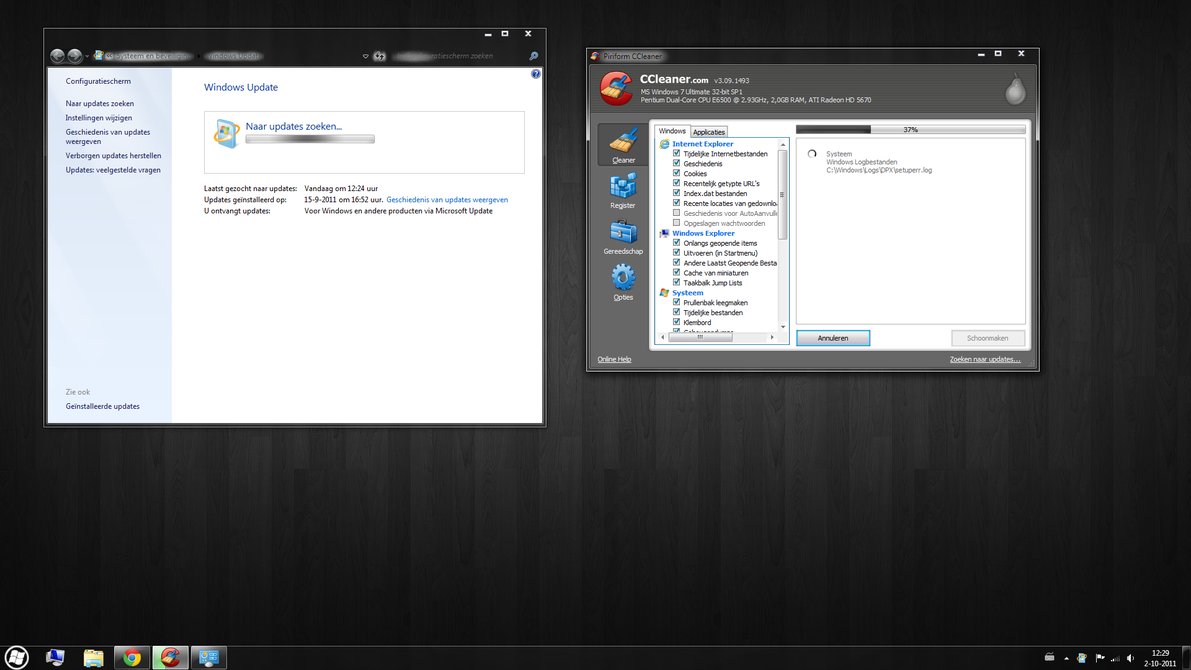This screenshot has width=1191, height=670.
Task: Open recent pages dropdown next to forward button
Action: click(x=88, y=56)
